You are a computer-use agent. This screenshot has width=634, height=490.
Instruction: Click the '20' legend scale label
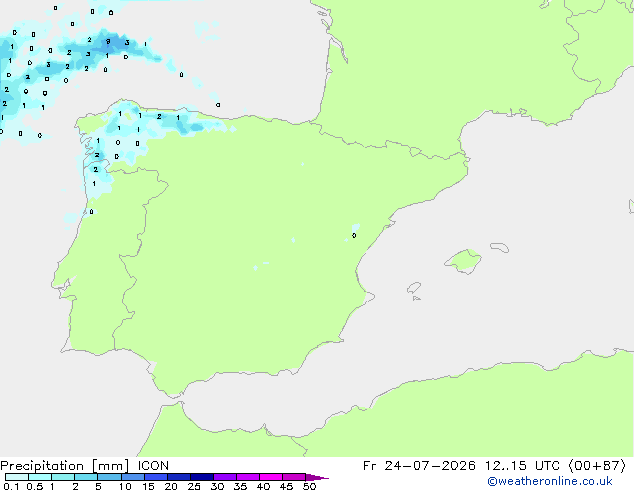[171, 486]
